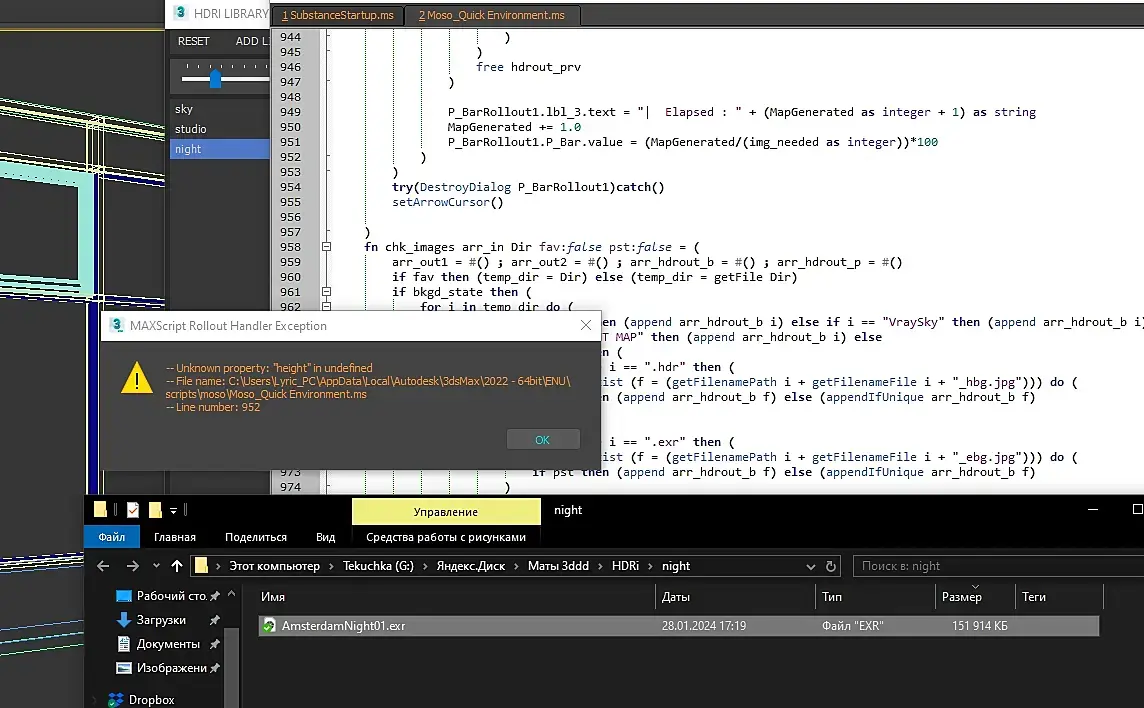Collapse the code fold at line 961
This screenshot has width=1144, height=708.
(x=326, y=292)
